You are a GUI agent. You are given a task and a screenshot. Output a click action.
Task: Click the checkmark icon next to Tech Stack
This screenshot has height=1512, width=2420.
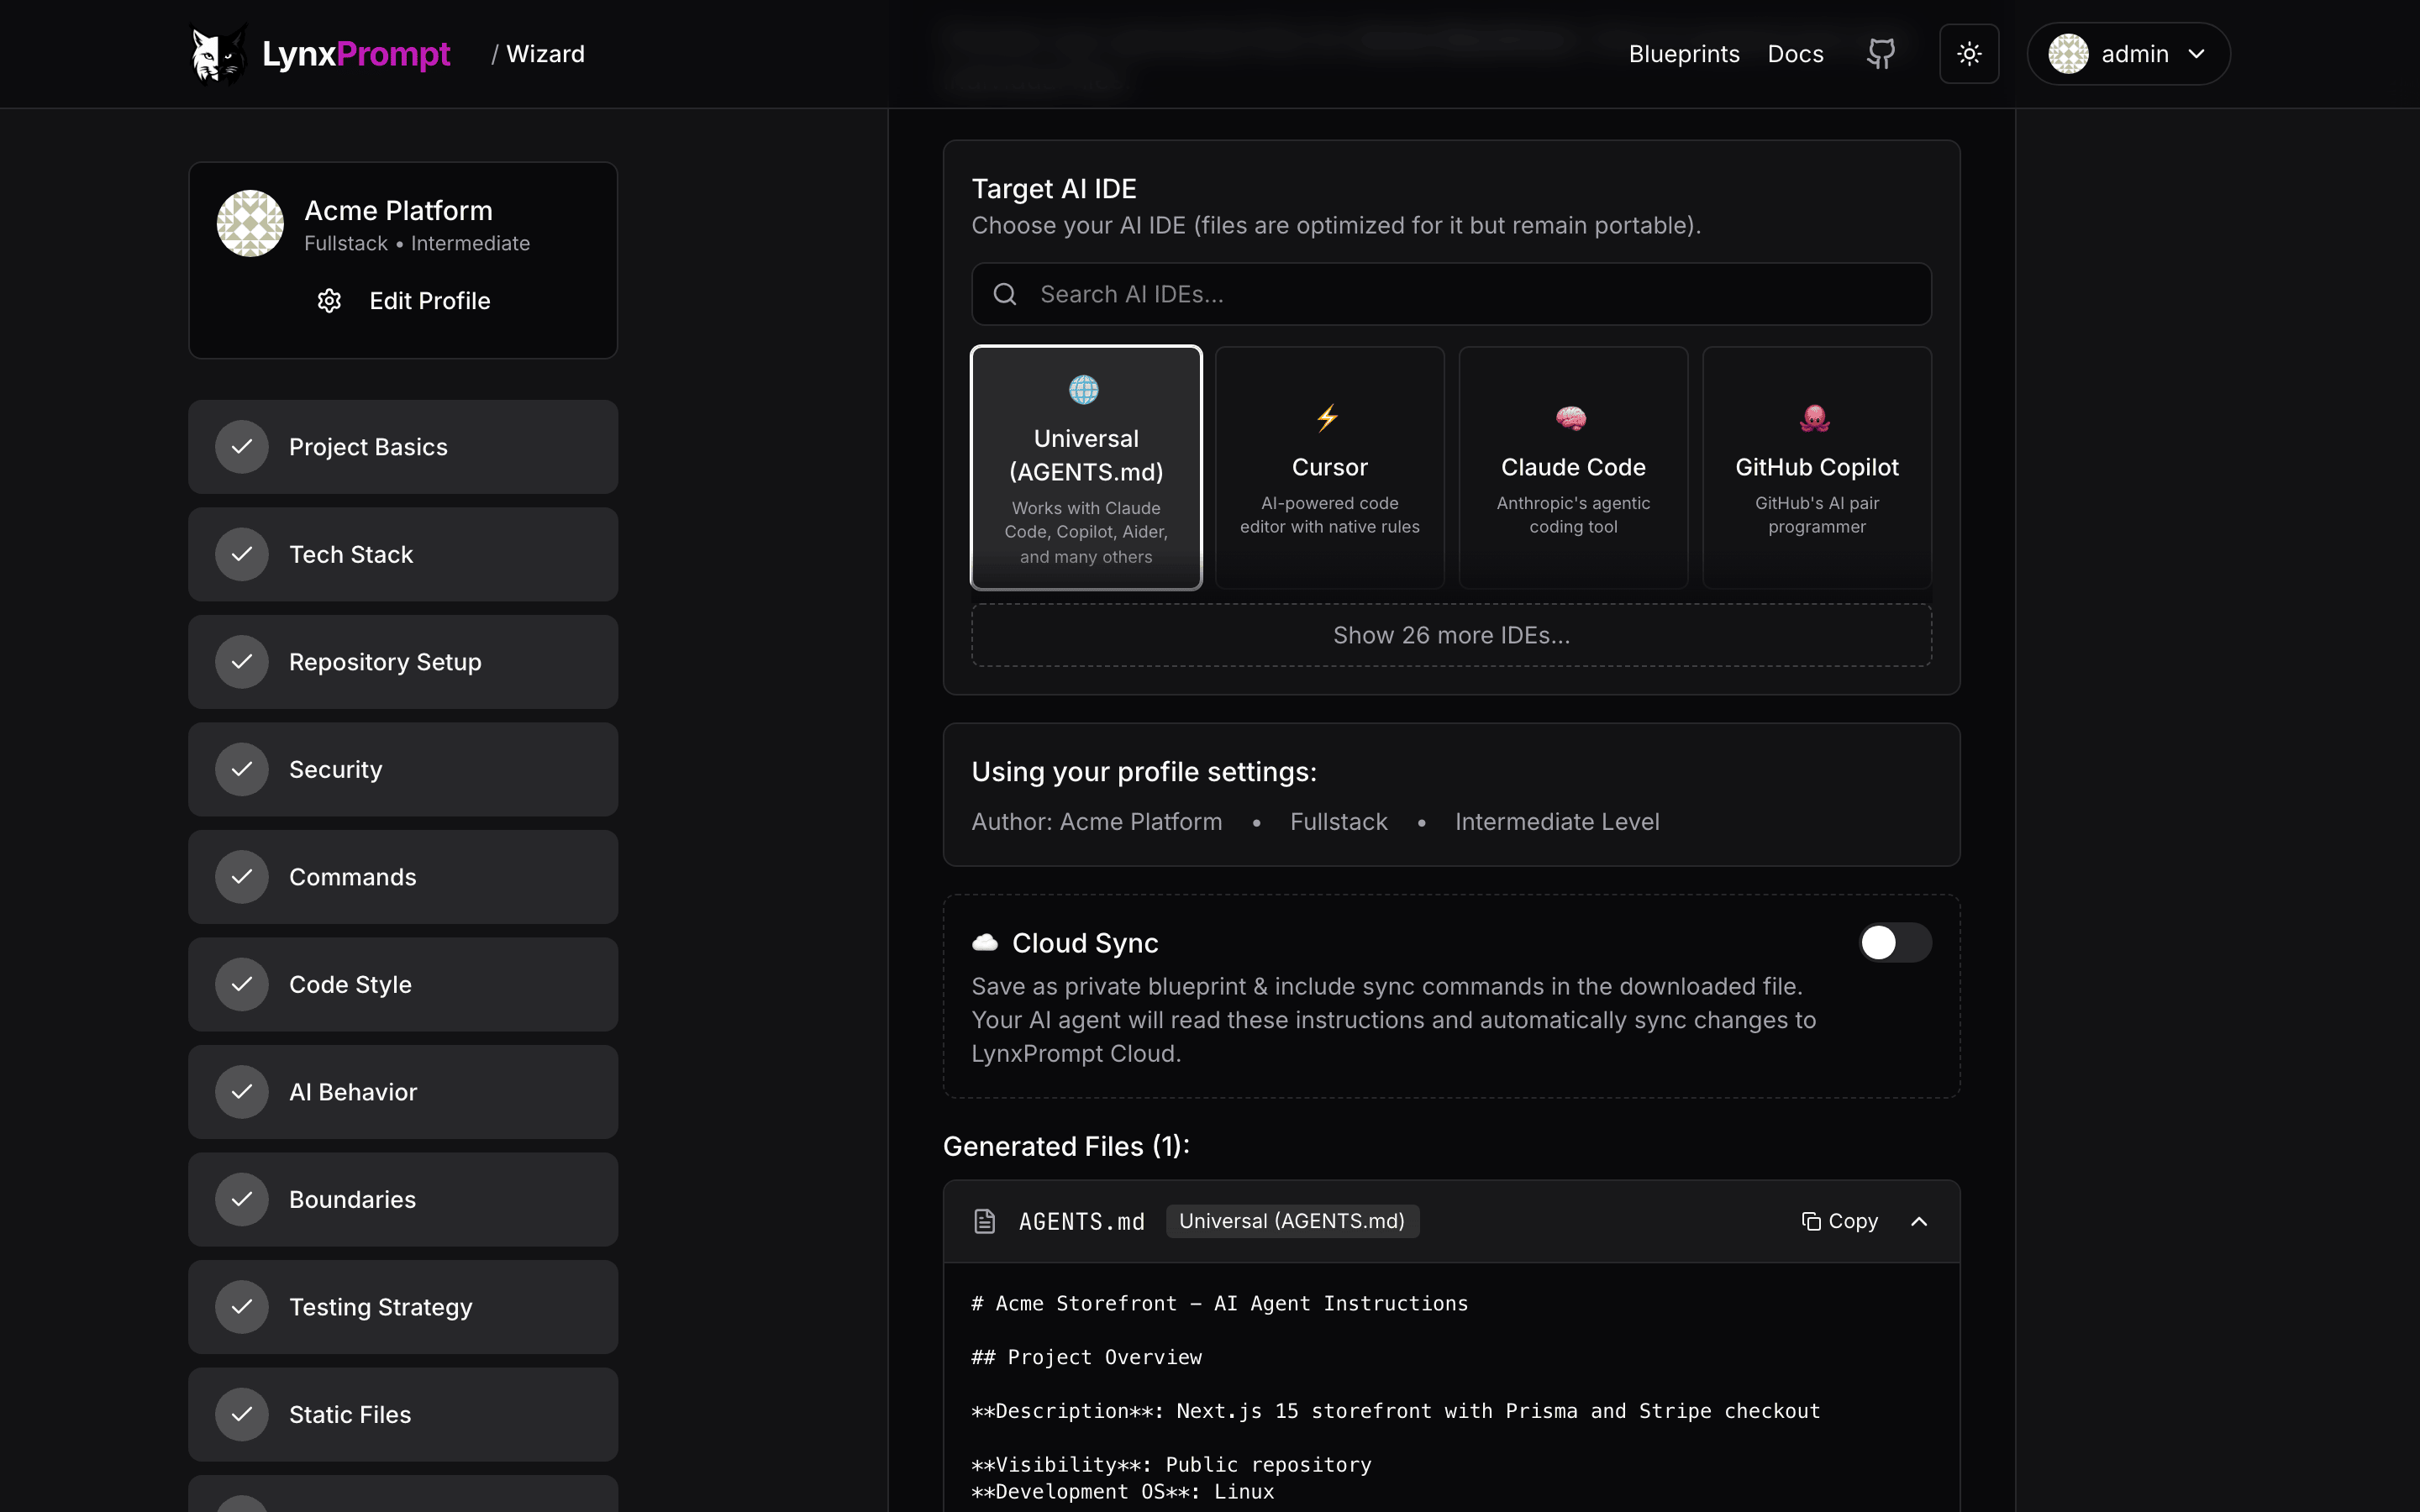click(x=242, y=554)
